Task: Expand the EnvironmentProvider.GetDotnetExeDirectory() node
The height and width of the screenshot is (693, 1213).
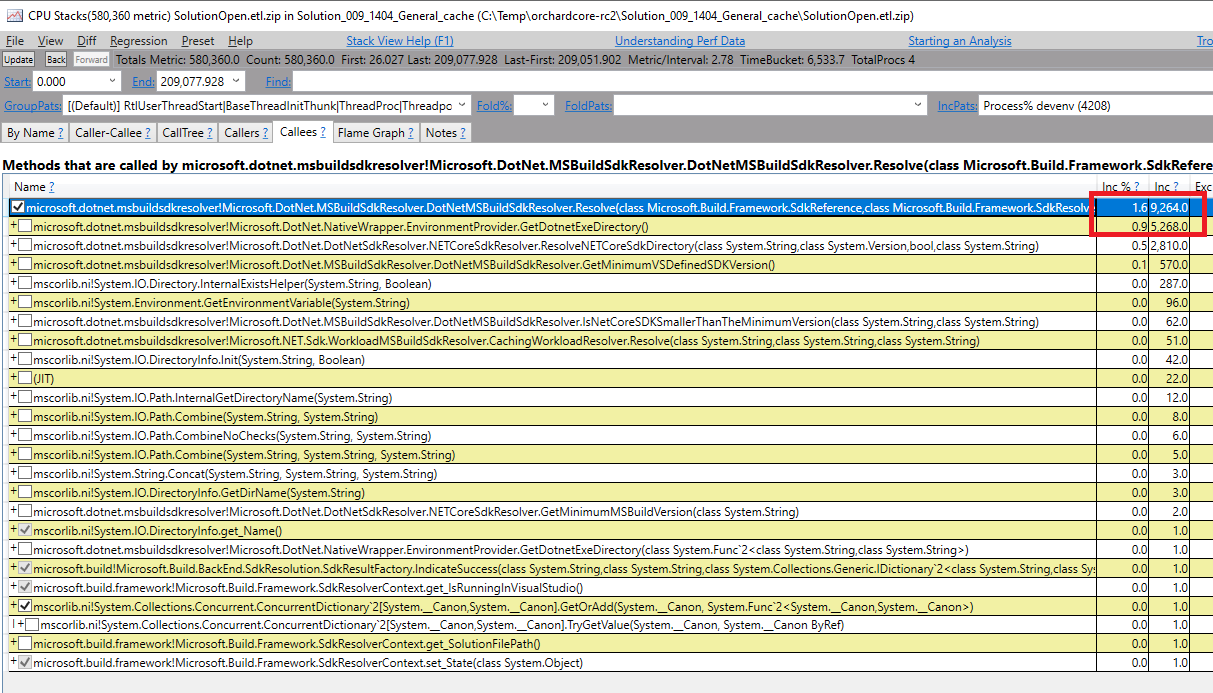Action: click(14, 226)
